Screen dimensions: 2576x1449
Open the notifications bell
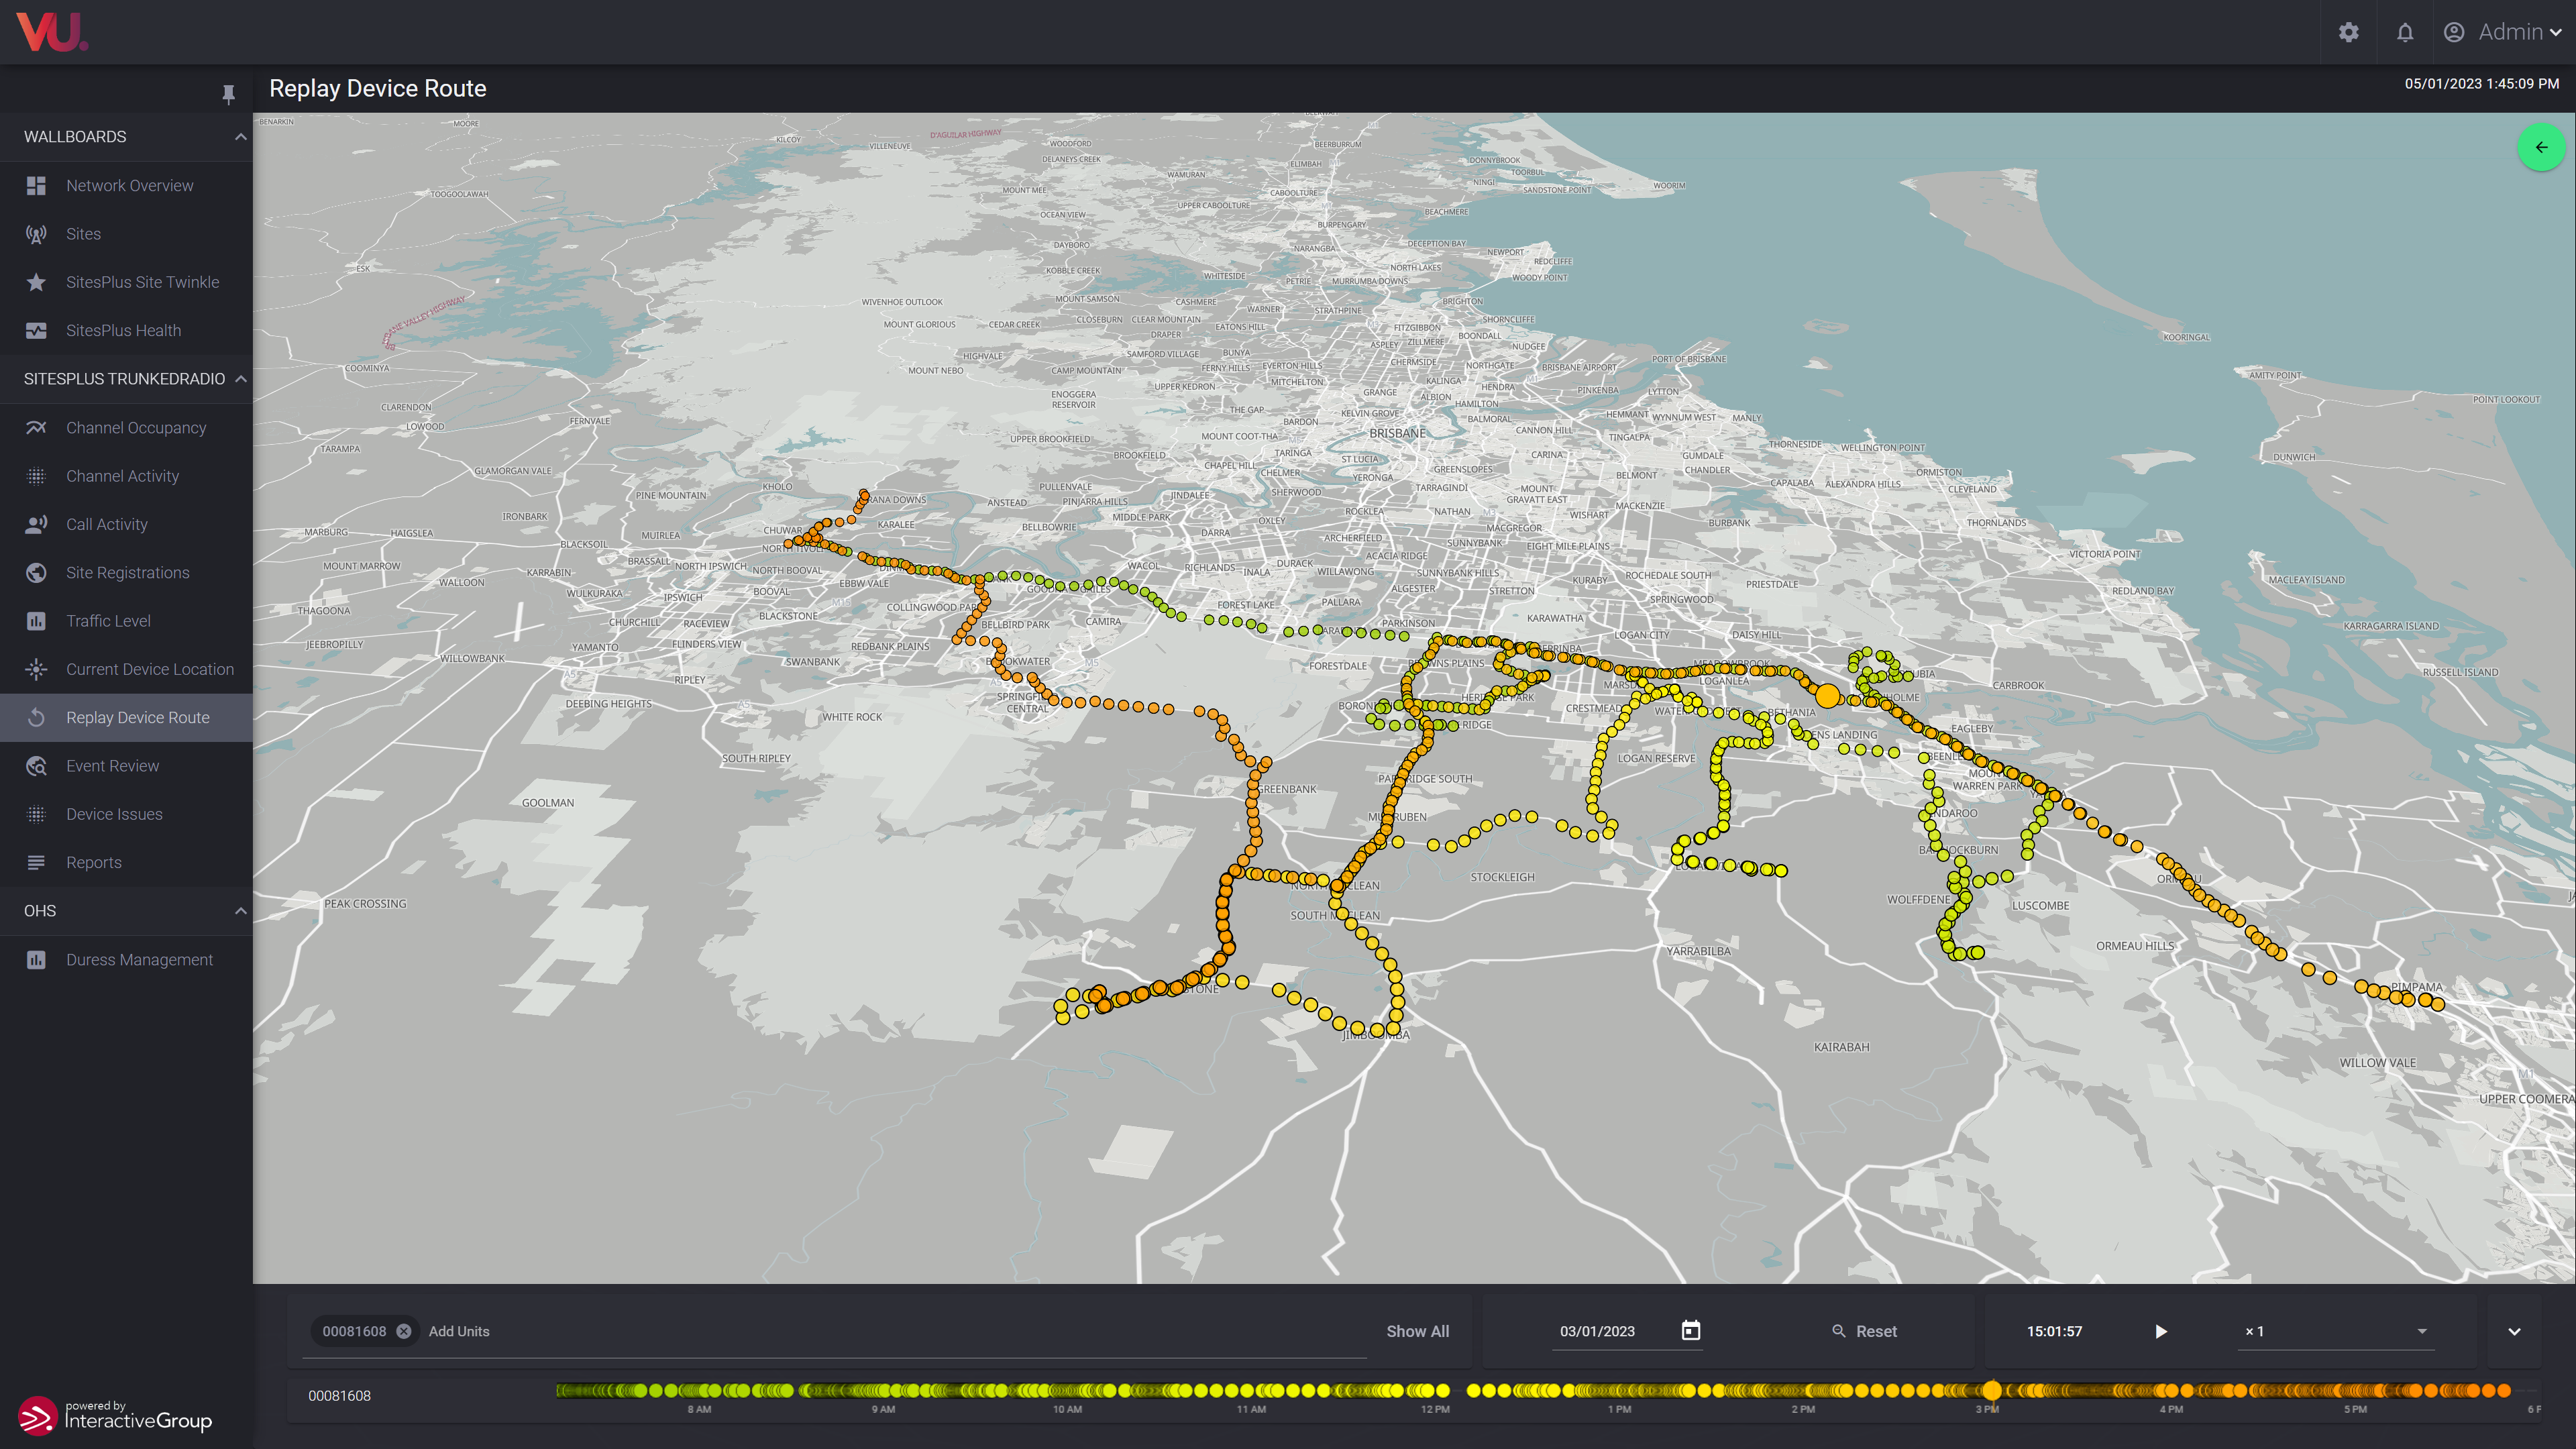tap(2405, 32)
